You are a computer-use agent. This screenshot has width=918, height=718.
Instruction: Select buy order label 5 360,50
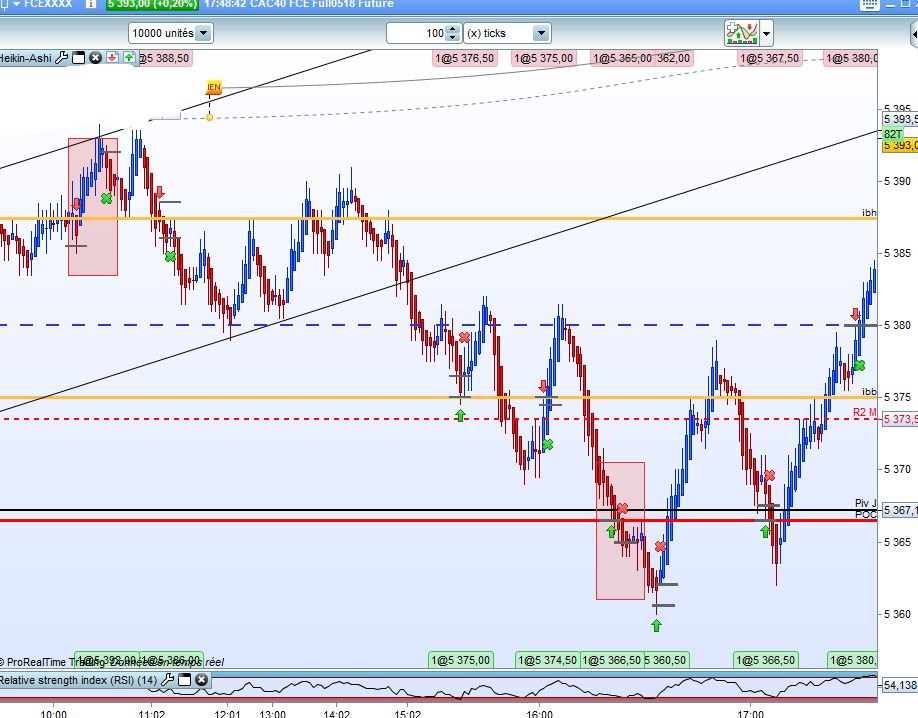666,660
